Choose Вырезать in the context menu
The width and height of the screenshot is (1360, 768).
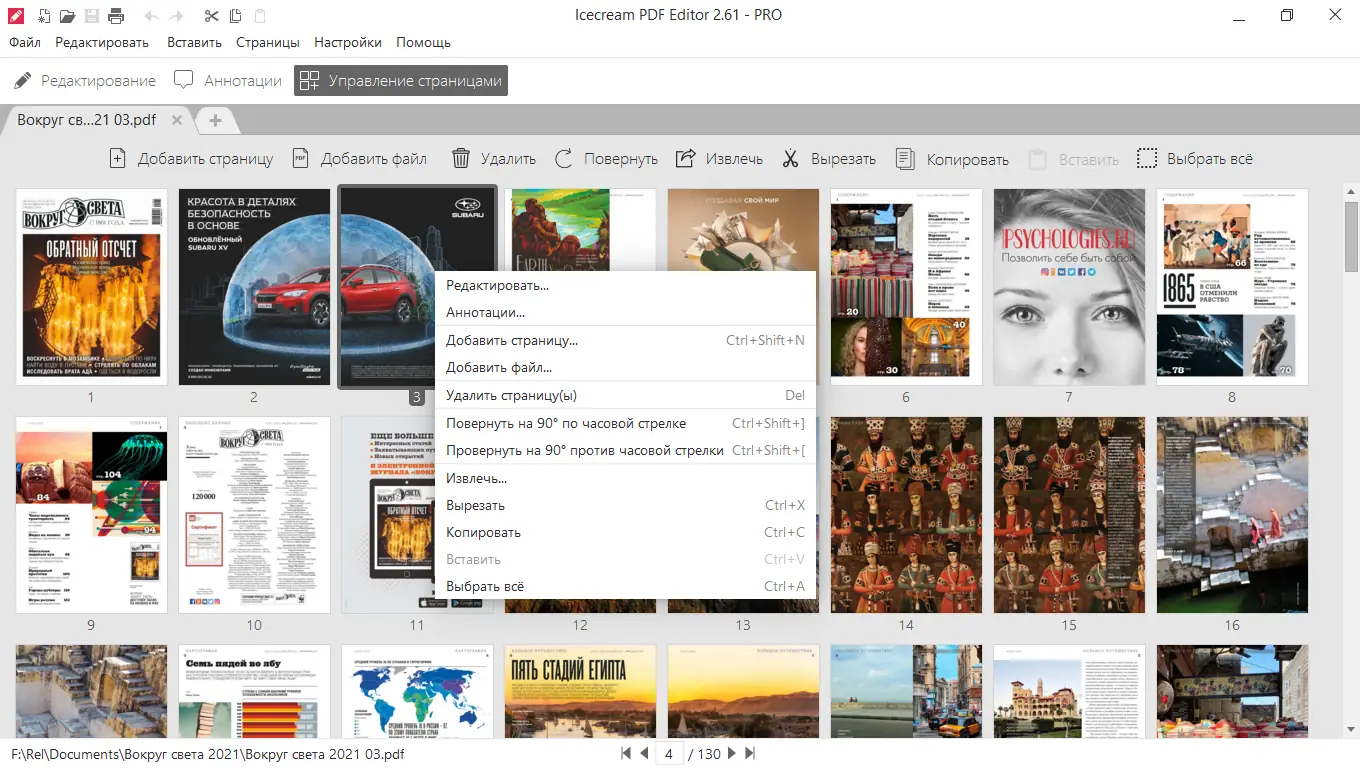coord(625,505)
